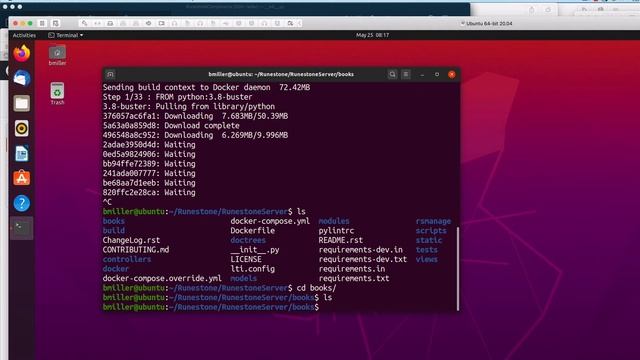
Task: Click the 'tests' directory name
Action: pos(427,250)
